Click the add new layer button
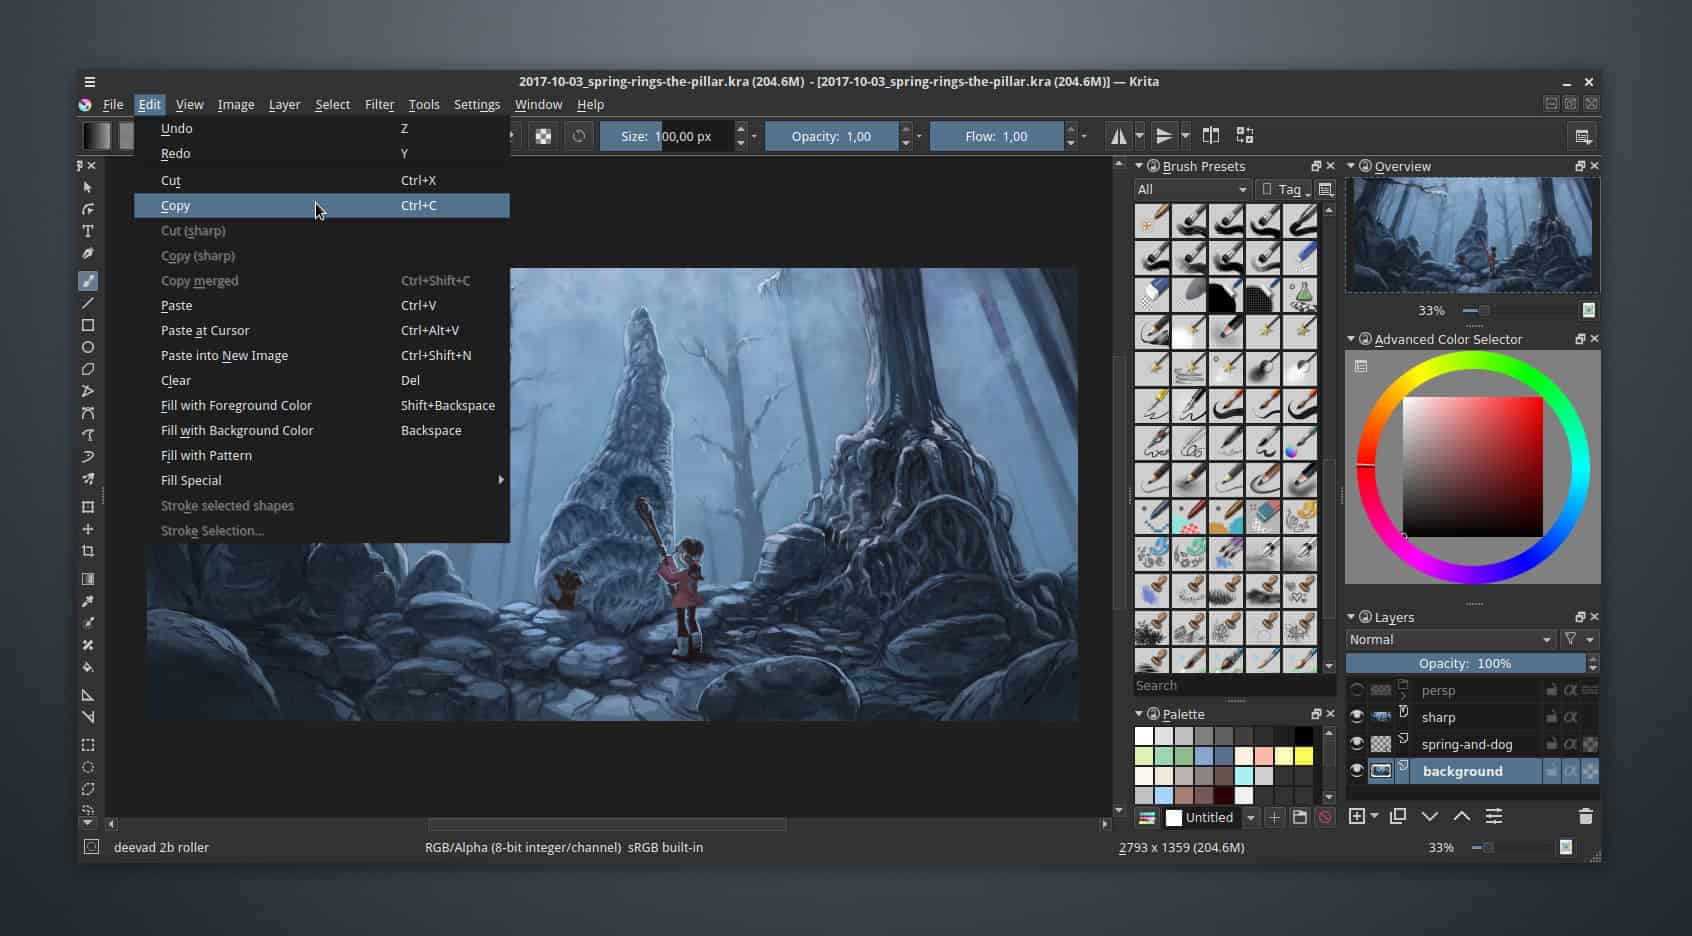Viewport: 1692px width, 936px height. [1357, 816]
